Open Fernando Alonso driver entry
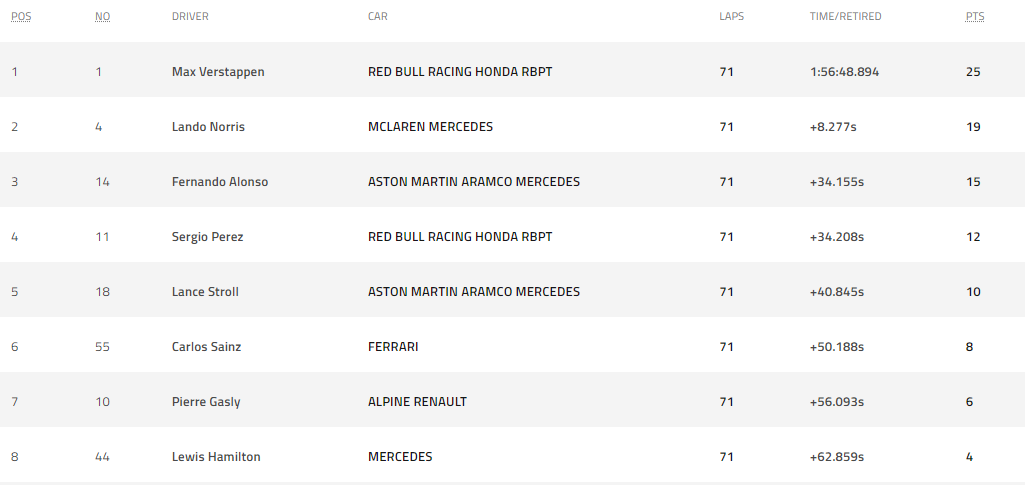 tap(220, 182)
